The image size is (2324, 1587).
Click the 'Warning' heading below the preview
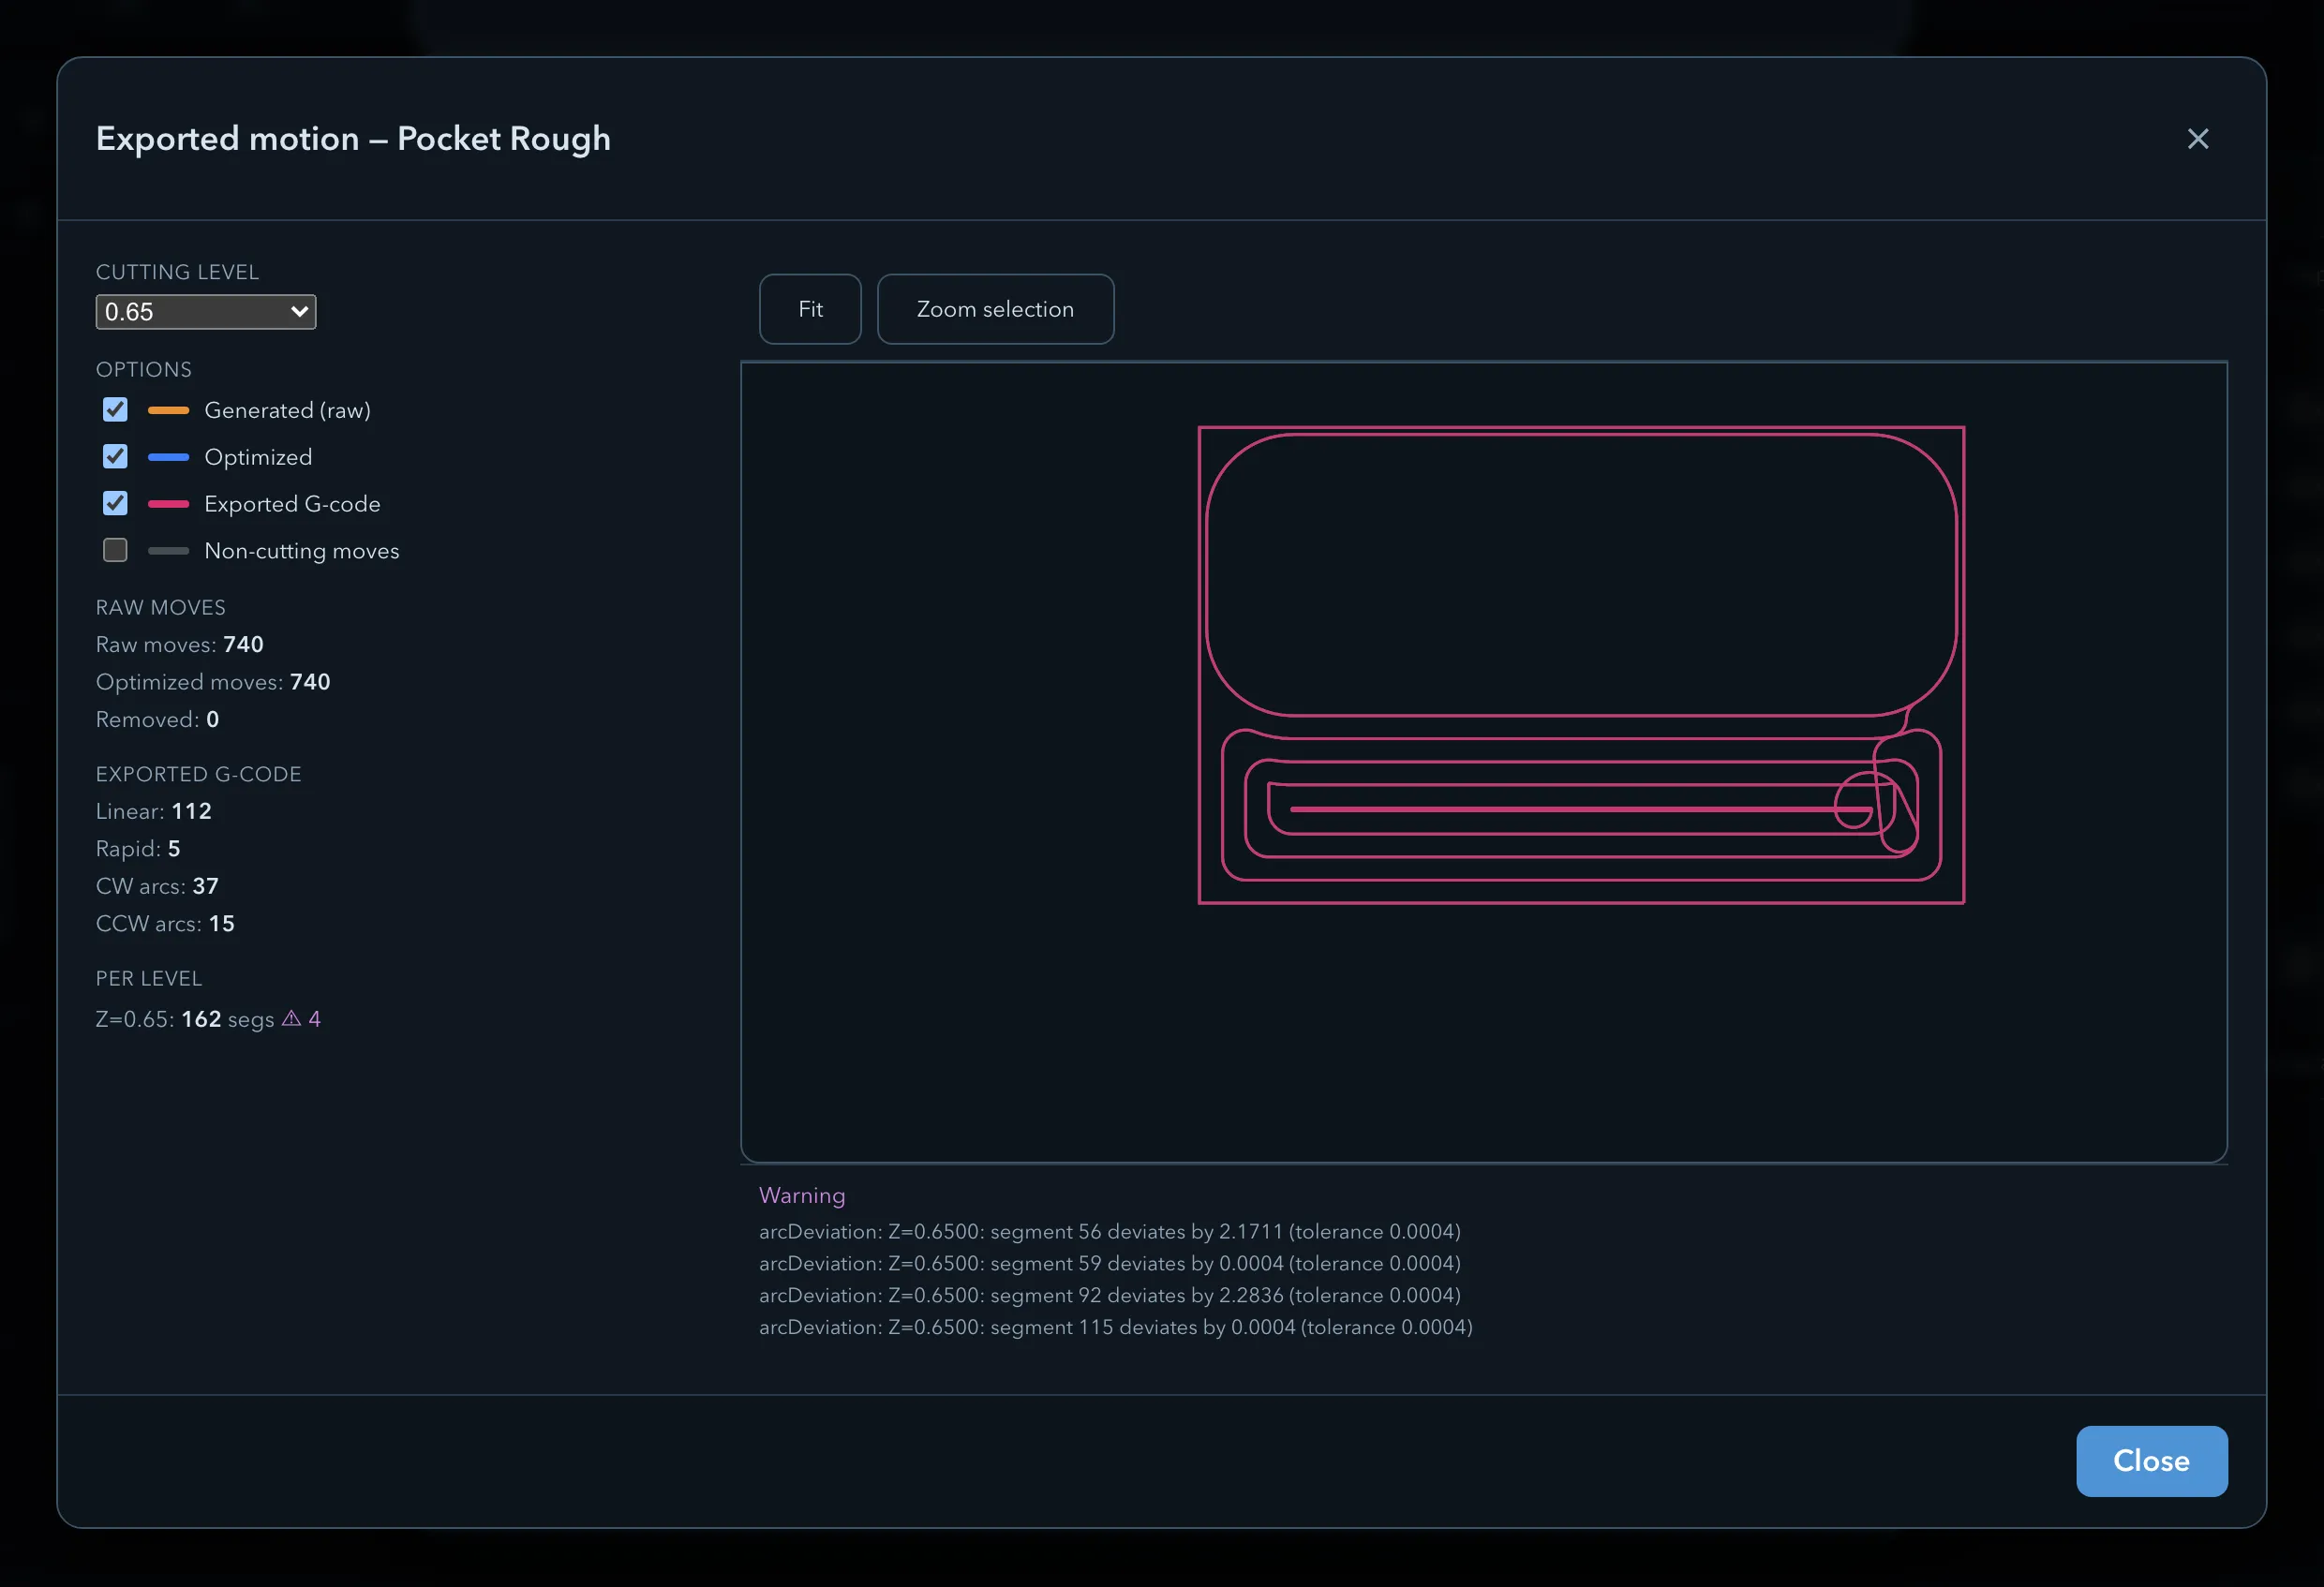coord(802,1195)
